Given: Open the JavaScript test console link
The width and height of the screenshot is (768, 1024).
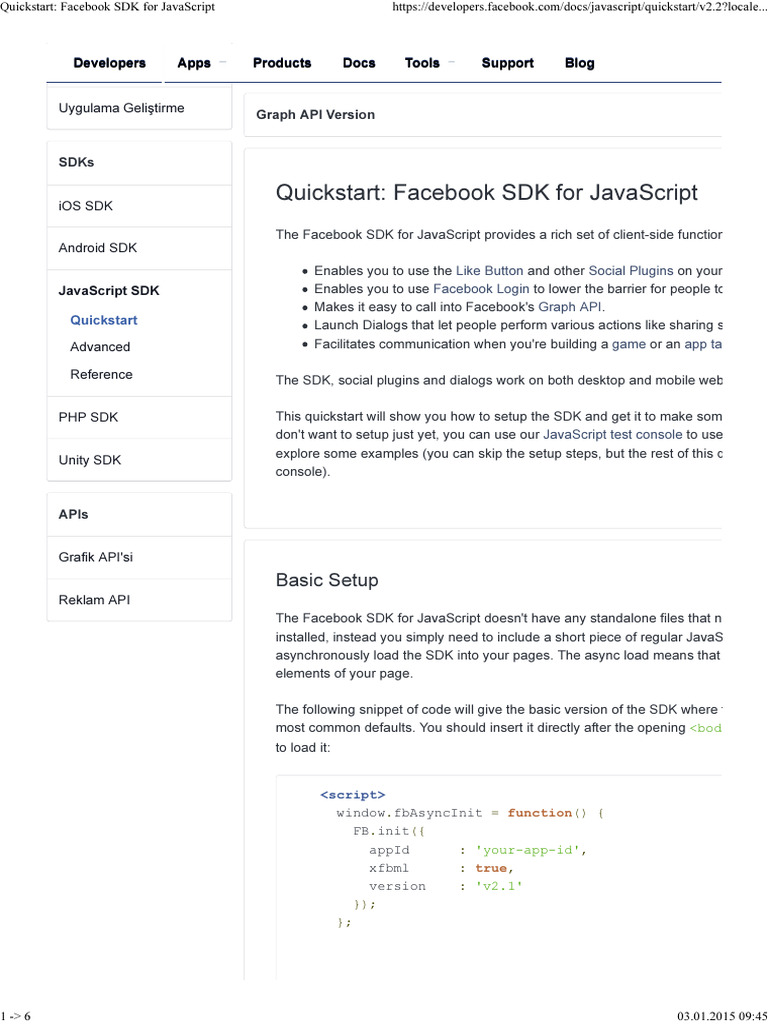Looking at the screenshot, I should click(x=613, y=434).
